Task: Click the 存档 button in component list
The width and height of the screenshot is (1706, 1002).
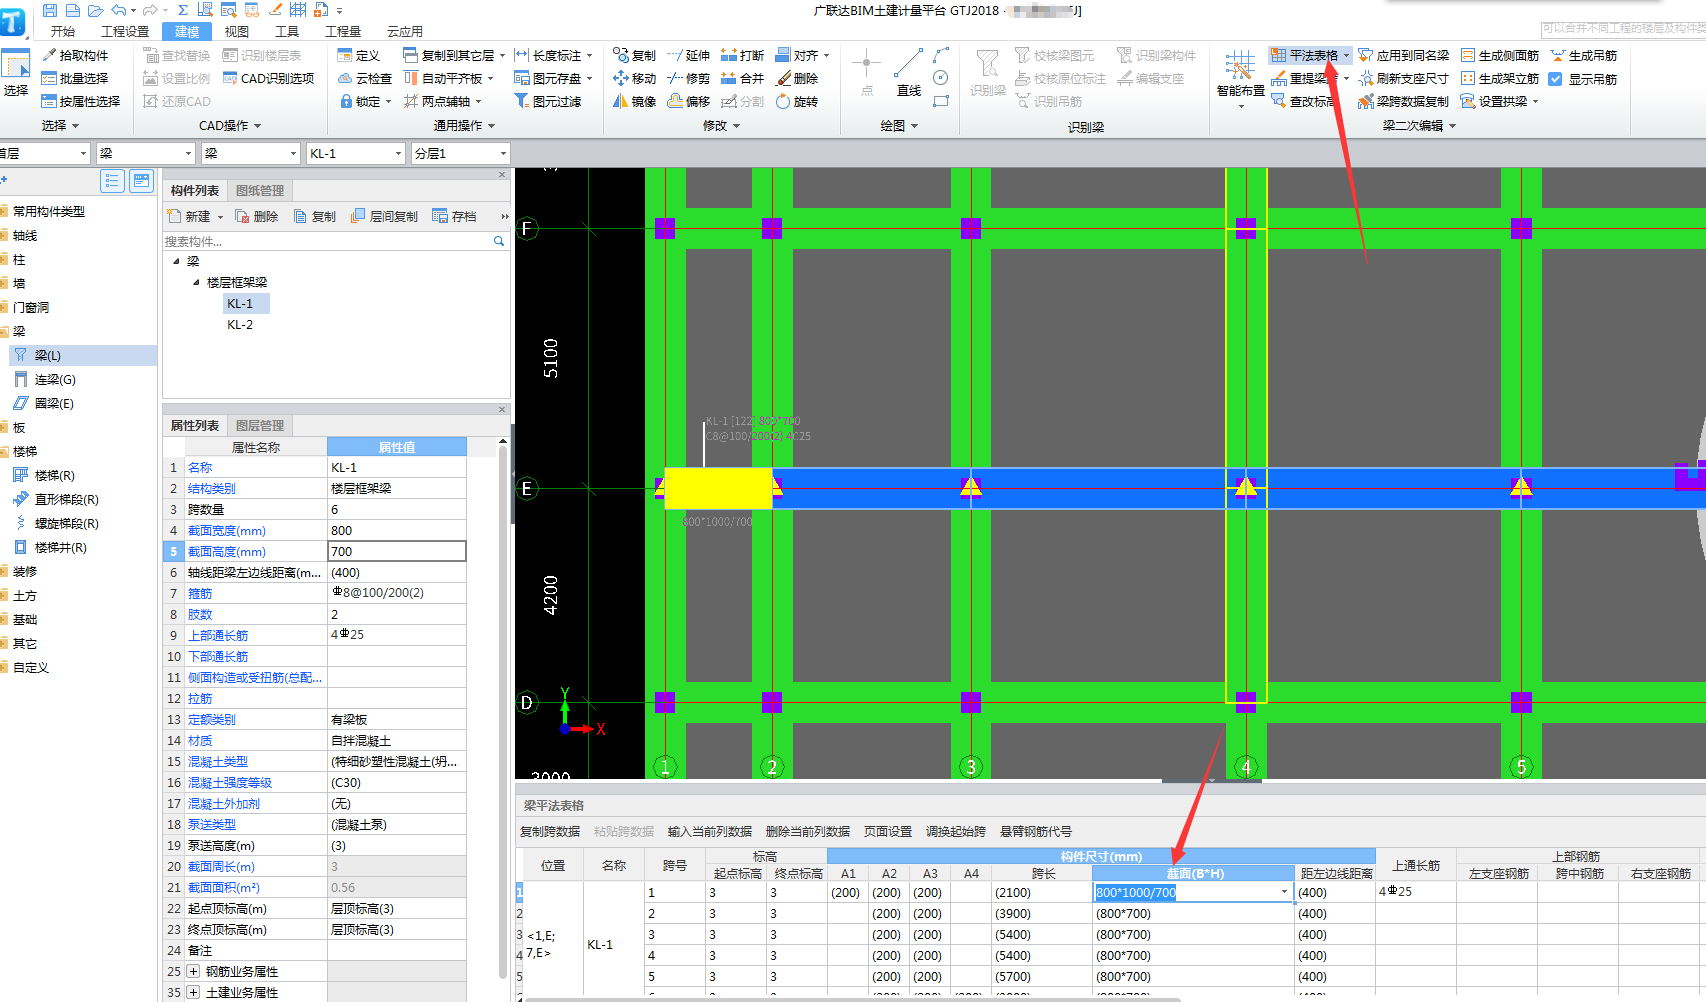Action: 455,216
